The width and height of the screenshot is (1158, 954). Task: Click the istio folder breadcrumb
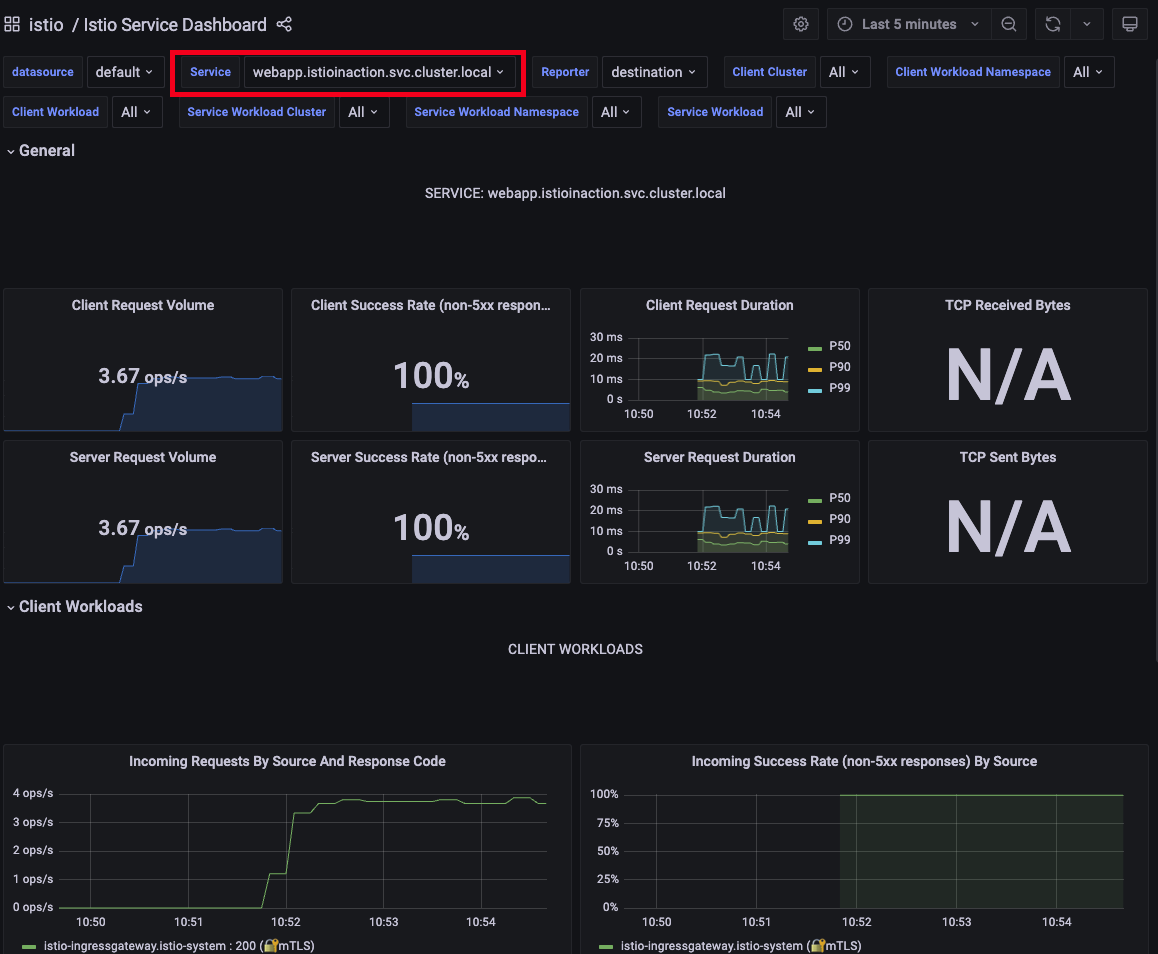coord(46,24)
